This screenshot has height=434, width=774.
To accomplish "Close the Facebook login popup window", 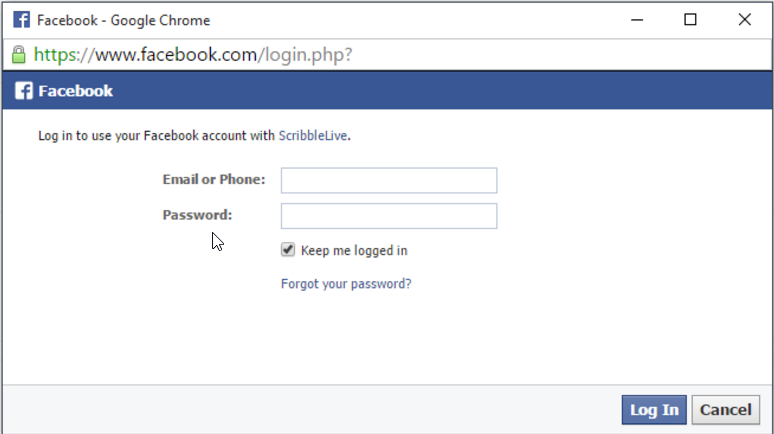I will tap(744, 20).
